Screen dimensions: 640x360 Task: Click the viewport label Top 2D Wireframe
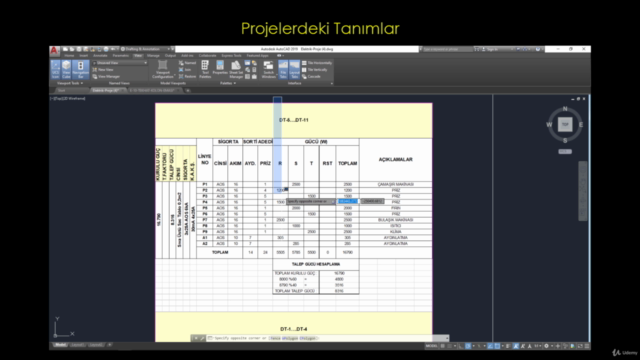(x=68, y=98)
